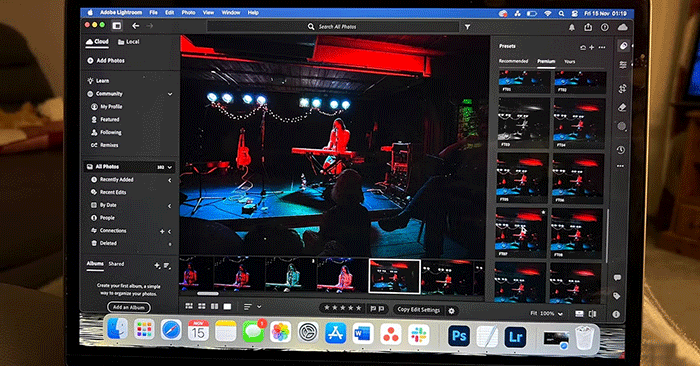The width and height of the screenshot is (700, 366).
Task: Select the Healing eraser tool
Action: (x=622, y=108)
